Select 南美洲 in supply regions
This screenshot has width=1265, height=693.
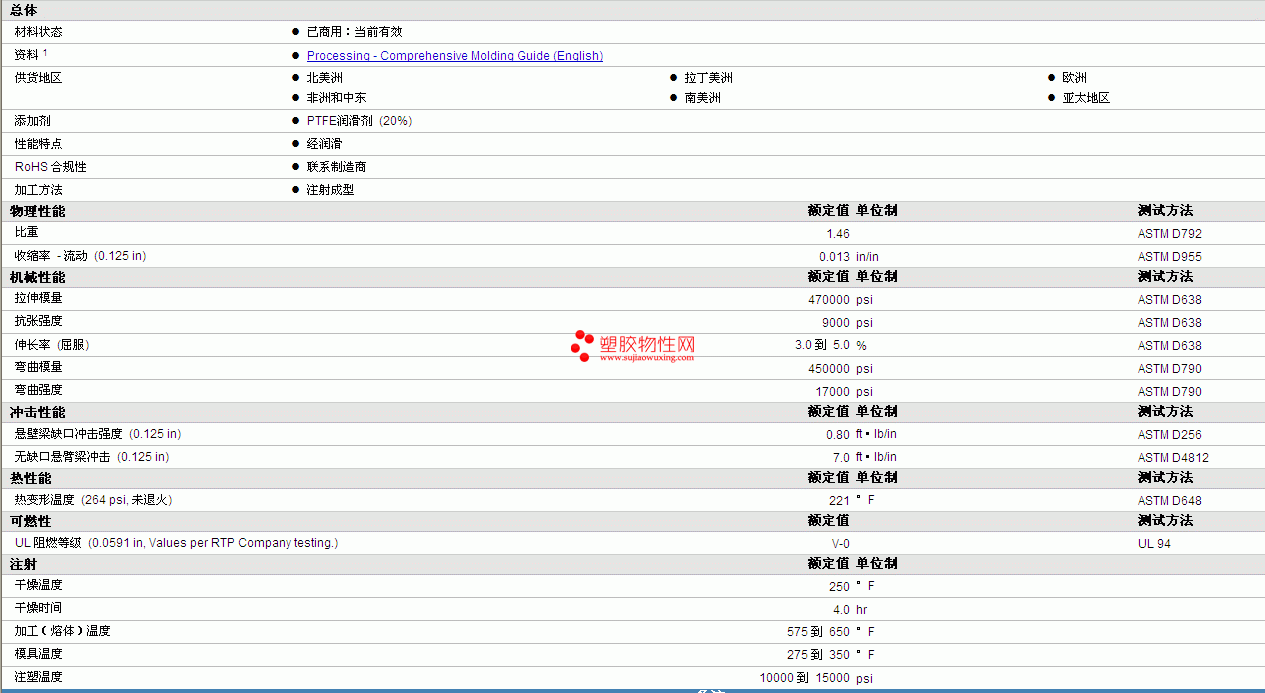(x=703, y=98)
